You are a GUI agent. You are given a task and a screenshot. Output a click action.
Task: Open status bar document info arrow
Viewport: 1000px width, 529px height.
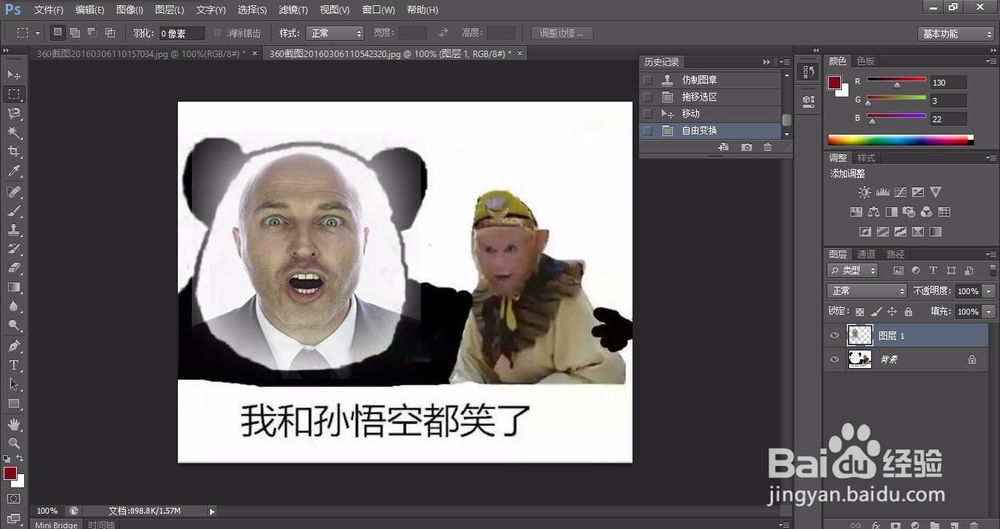212,511
